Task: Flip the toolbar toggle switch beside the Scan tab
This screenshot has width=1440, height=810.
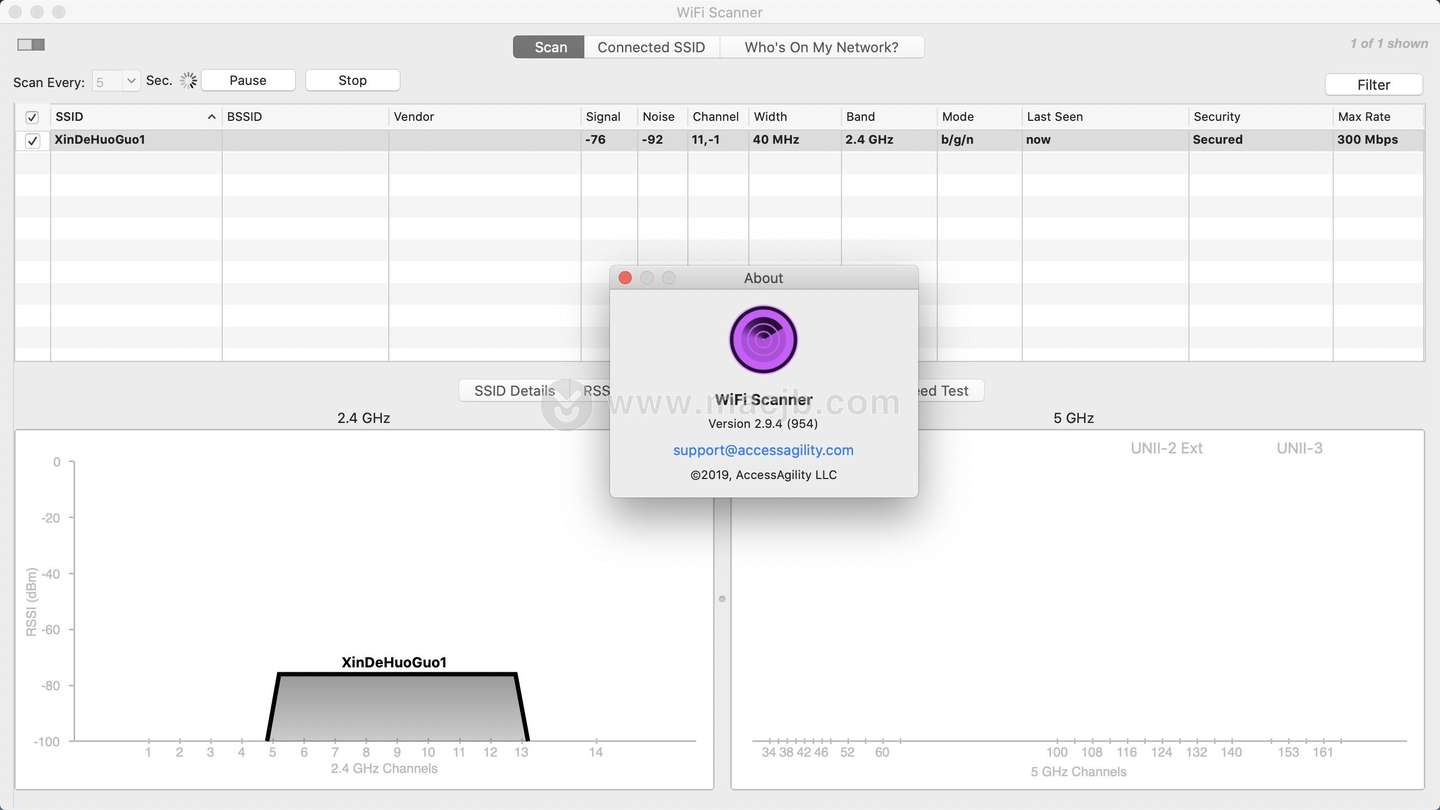Action: 31,45
